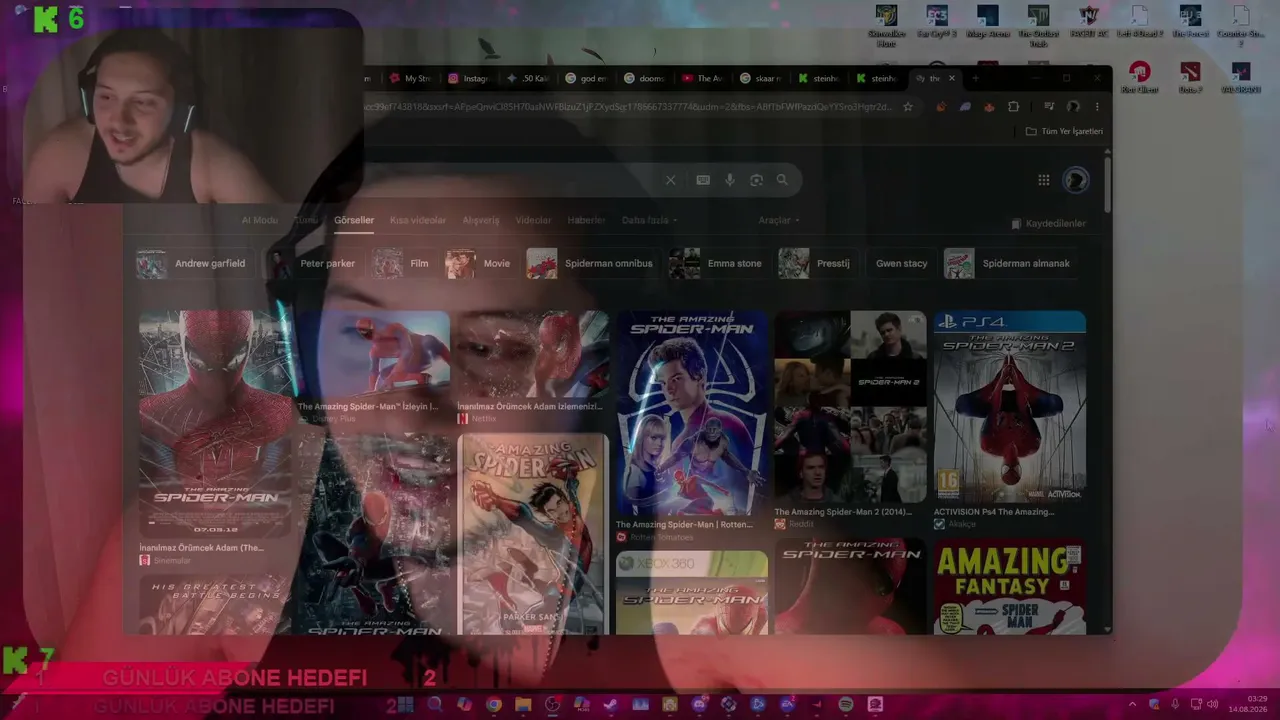Viewport: 1280px width, 720px height.
Task: Switch to the skaar browser tab
Action: 760,78
